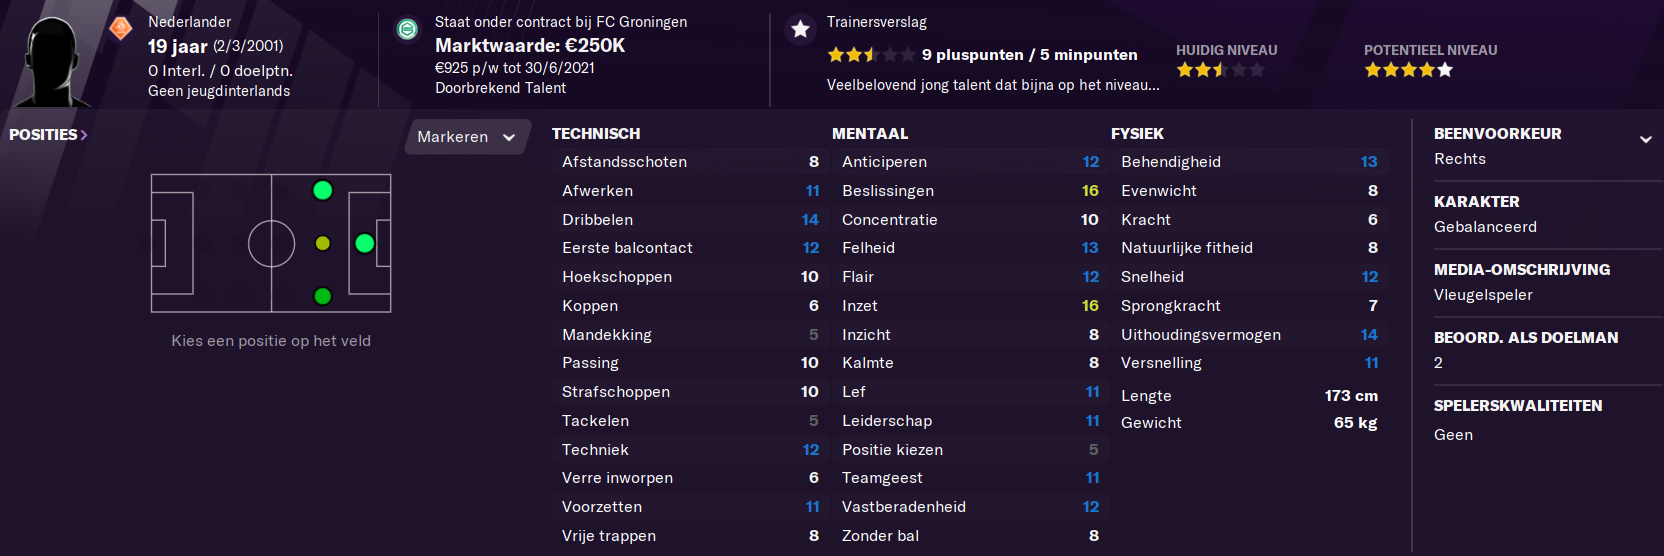Click the MENTAAL column header
Image resolution: width=1664 pixels, height=556 pixels.
coord(870,134)
